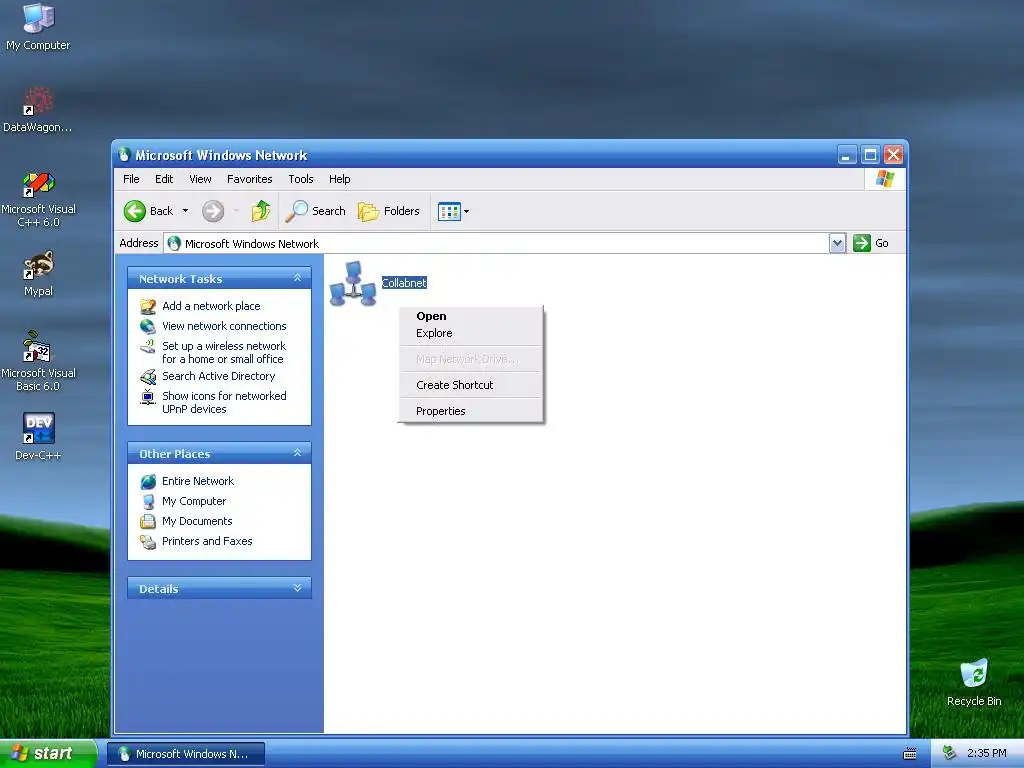Click the Entire Network globe icon
Viewport: 1024px width, 768px height.
coord(148,482)
